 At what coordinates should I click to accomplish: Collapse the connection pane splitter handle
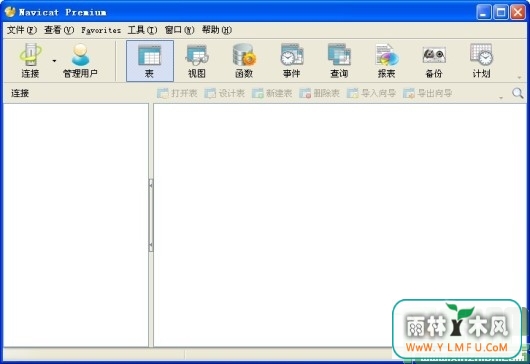tap(151, 215)
